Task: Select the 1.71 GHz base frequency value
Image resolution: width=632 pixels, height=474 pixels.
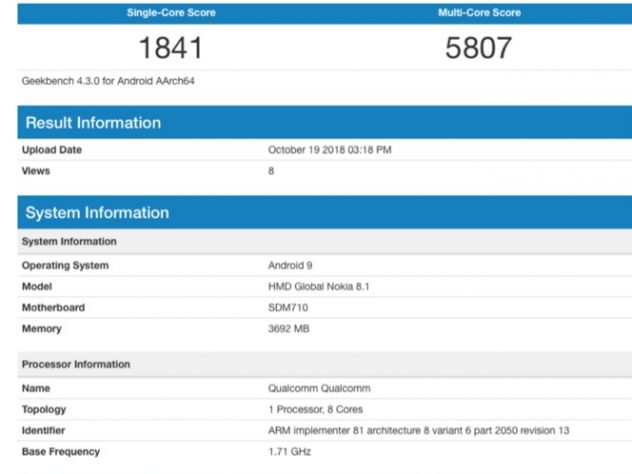Action: pos(291,452)
